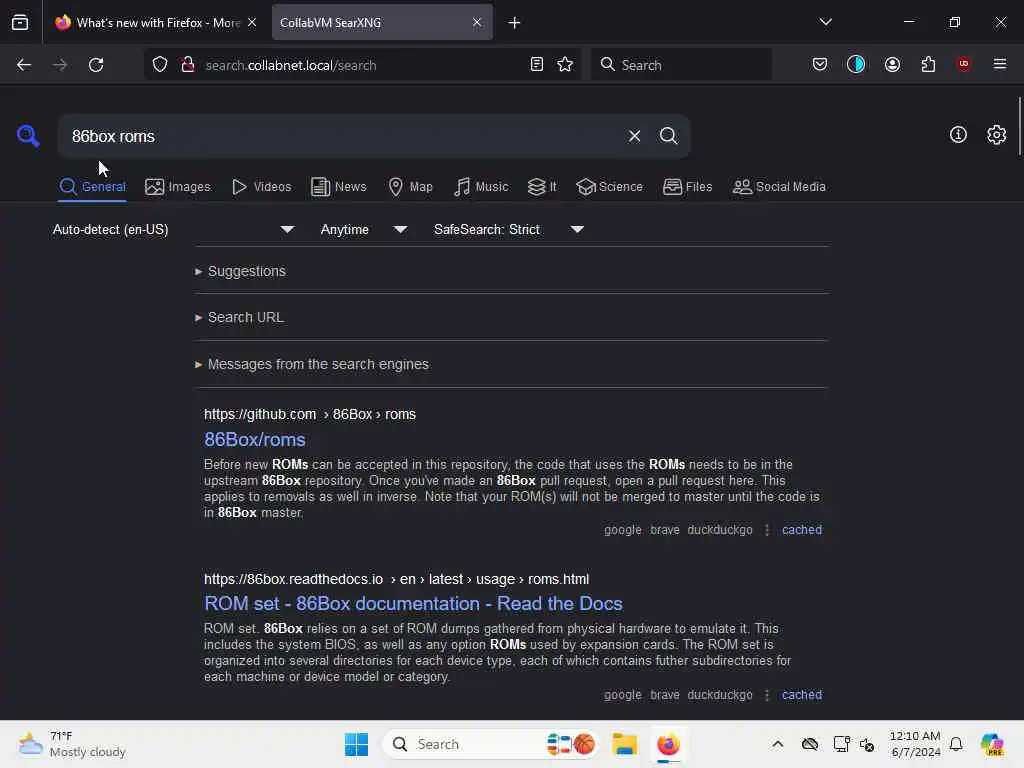
Task: Open the SafeSearch: Strict dropdown
Action: 509,229
